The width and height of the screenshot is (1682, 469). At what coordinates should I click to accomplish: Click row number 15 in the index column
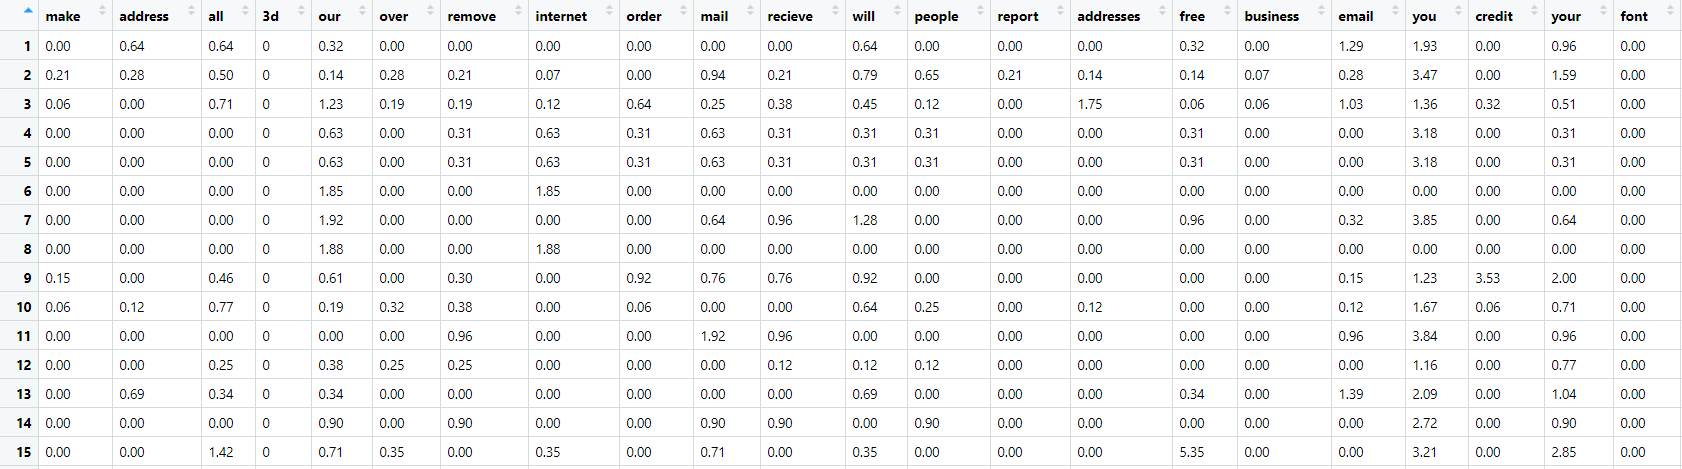point(24,452)
